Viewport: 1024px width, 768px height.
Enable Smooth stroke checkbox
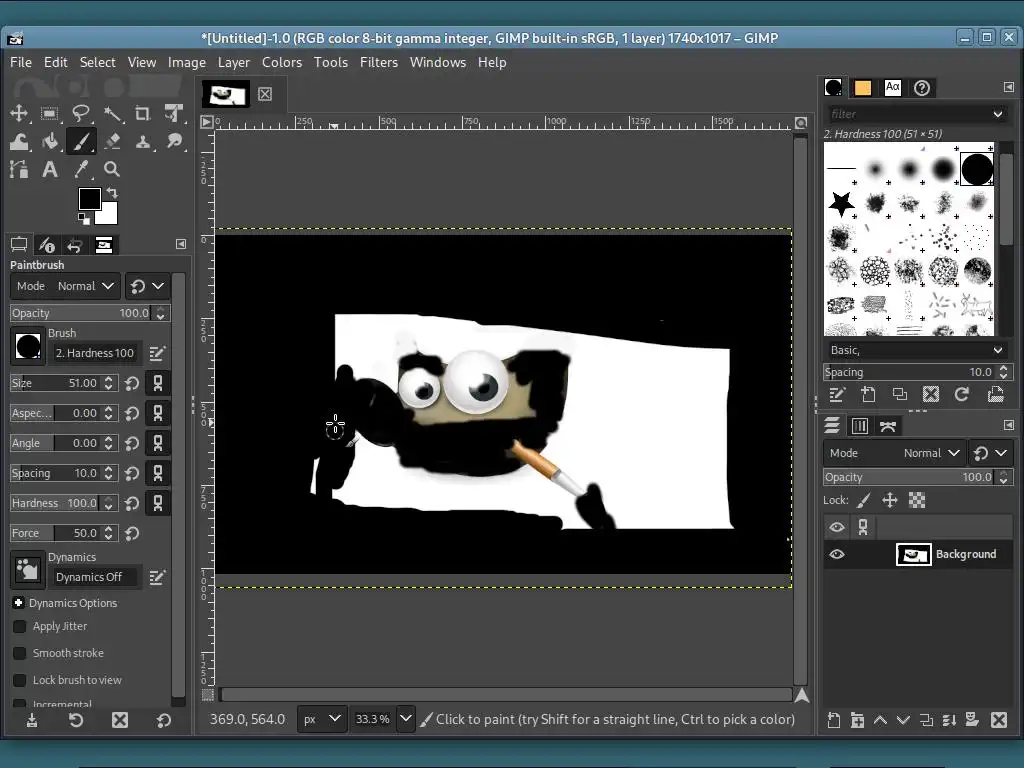20,653
